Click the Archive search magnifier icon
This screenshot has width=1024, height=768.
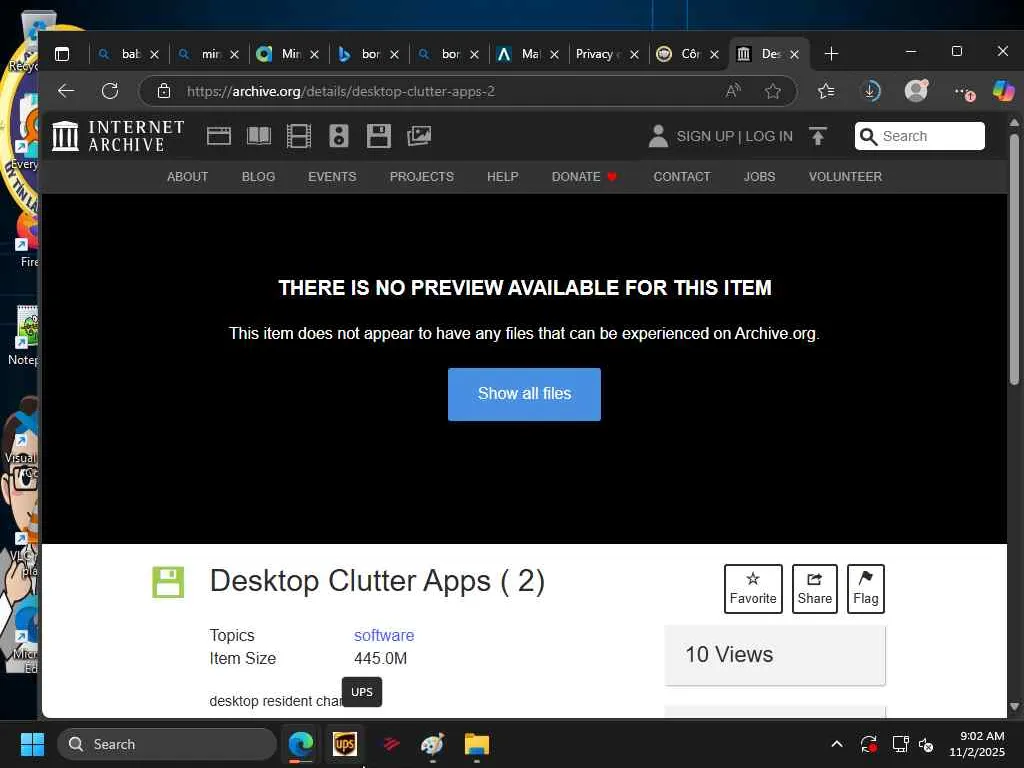pyautogui.click(x=869, y=136)
